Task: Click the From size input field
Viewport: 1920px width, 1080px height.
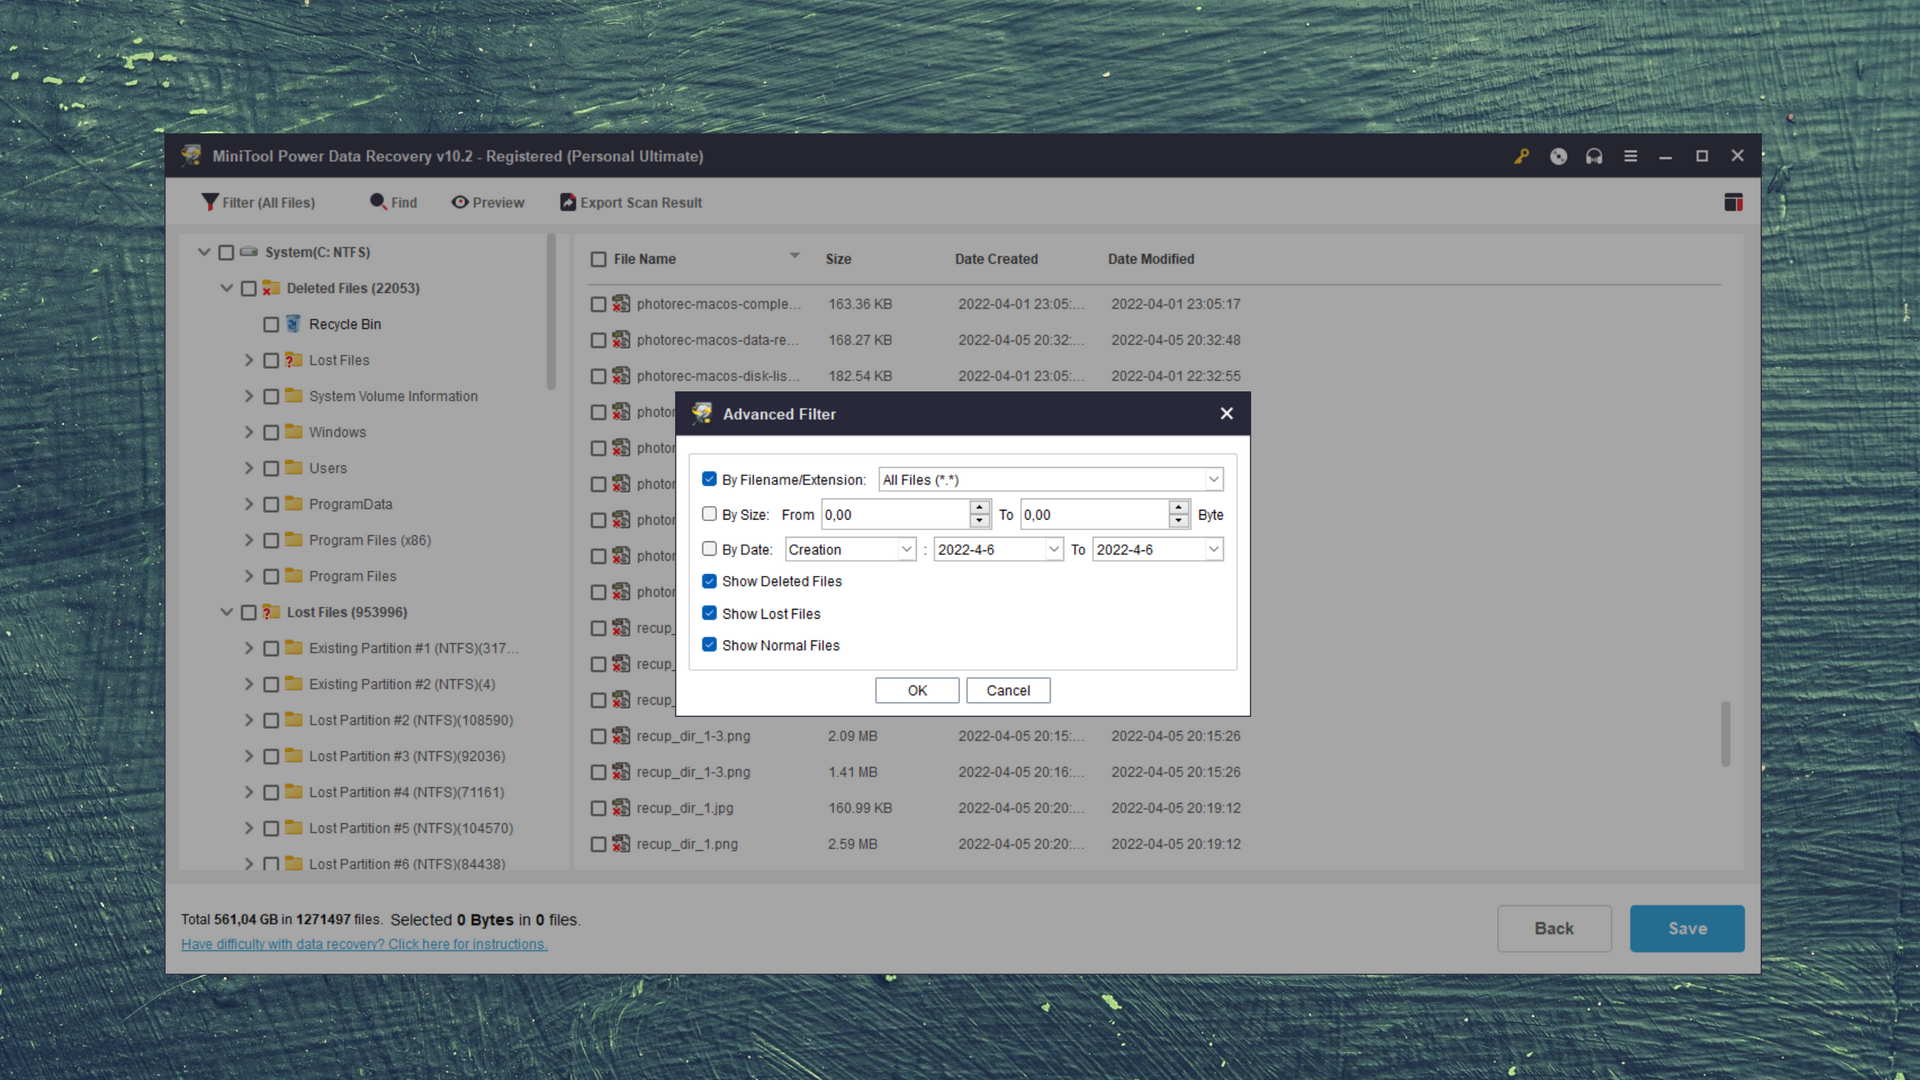Action: point(895,514)
